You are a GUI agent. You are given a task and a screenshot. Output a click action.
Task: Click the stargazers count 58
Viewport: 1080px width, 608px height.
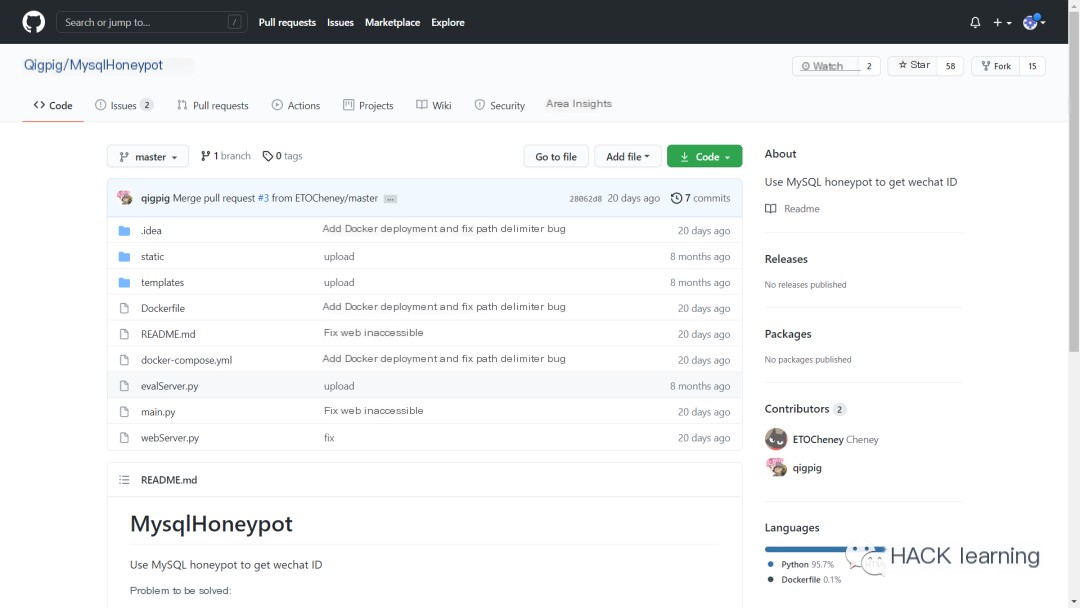951,66
